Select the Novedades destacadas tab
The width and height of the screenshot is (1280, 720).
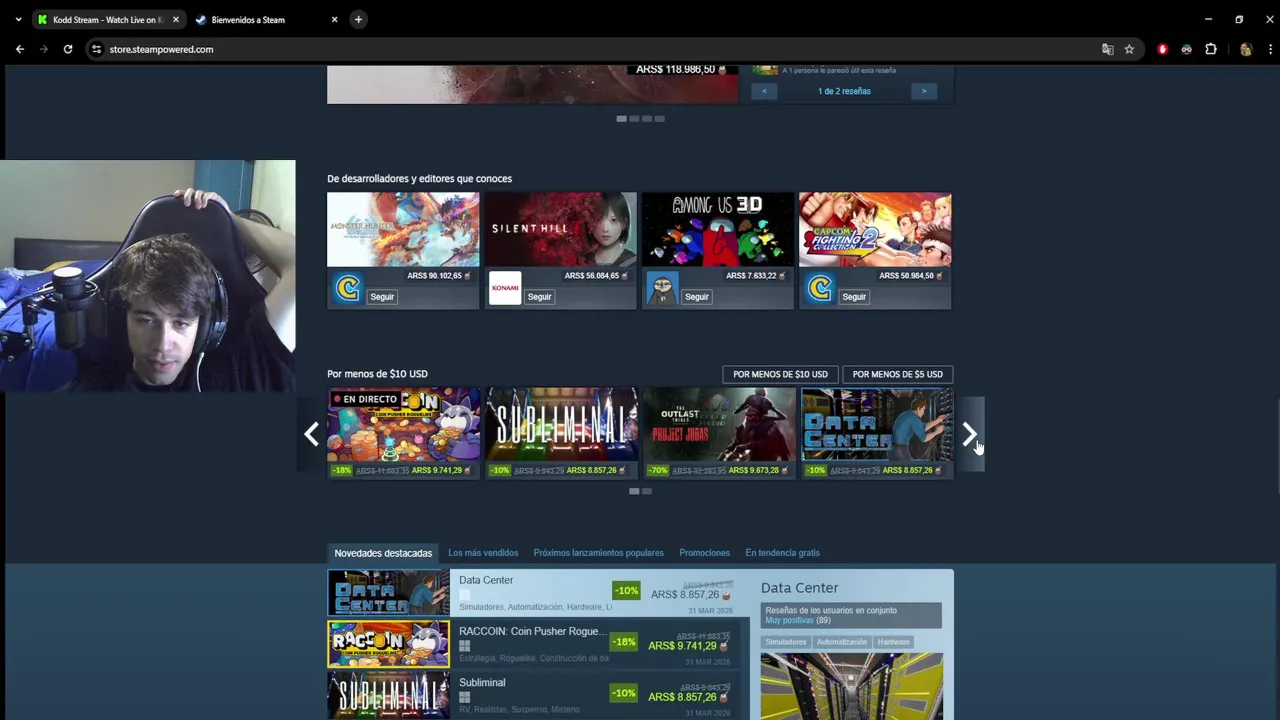tap(383, 553)
